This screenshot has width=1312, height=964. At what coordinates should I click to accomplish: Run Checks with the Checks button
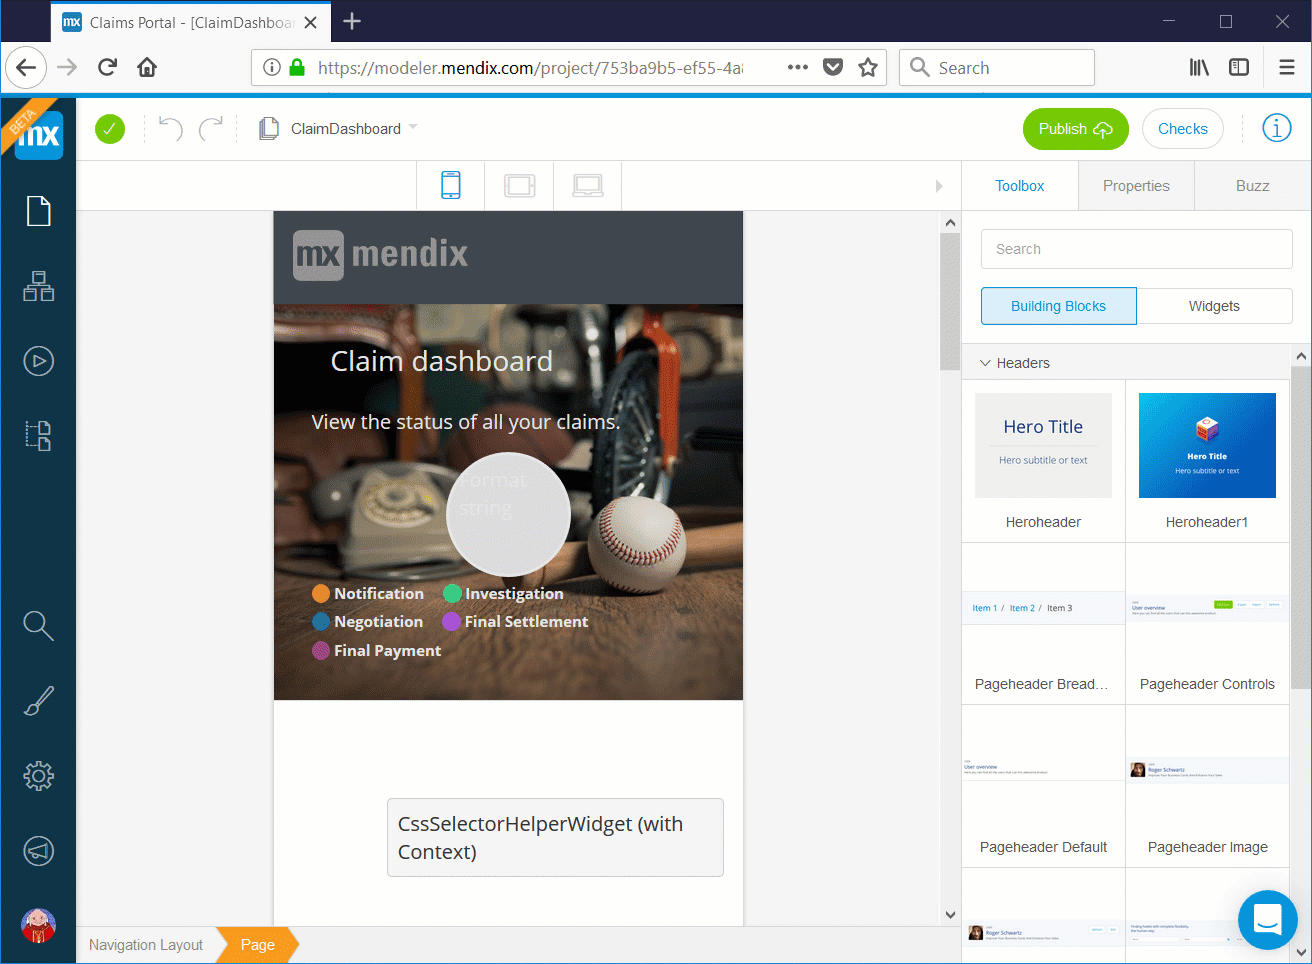tap(1182, 128)
